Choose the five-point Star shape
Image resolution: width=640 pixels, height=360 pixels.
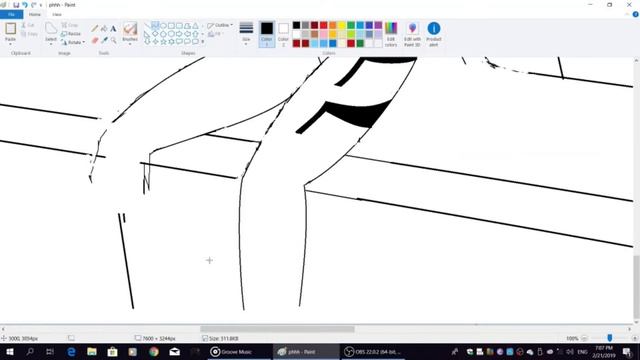[163, 42]
